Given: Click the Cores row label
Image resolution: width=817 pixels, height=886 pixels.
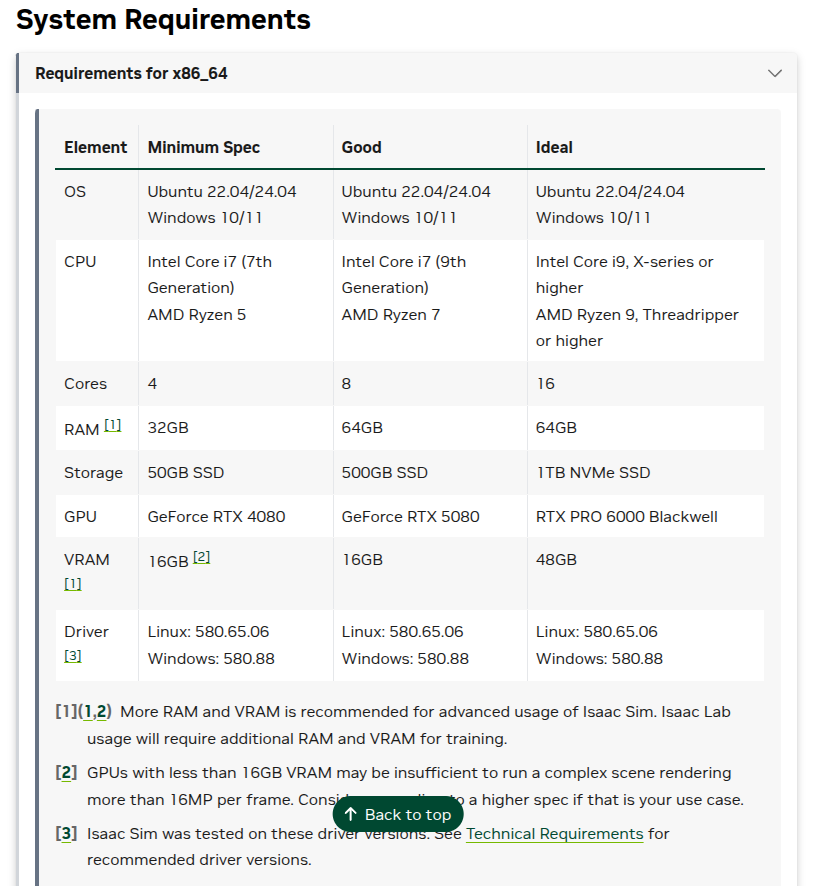Looking at the screenshot, I should point(85,384).
